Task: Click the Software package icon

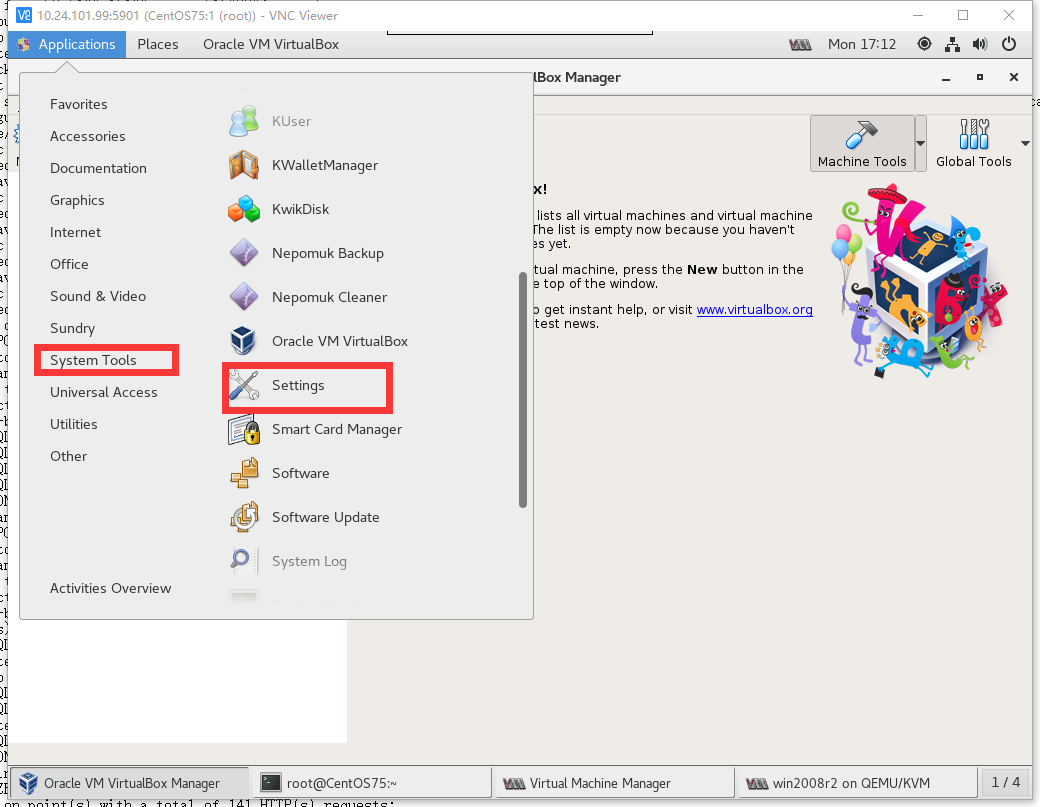Action: (x=243, y=473)
